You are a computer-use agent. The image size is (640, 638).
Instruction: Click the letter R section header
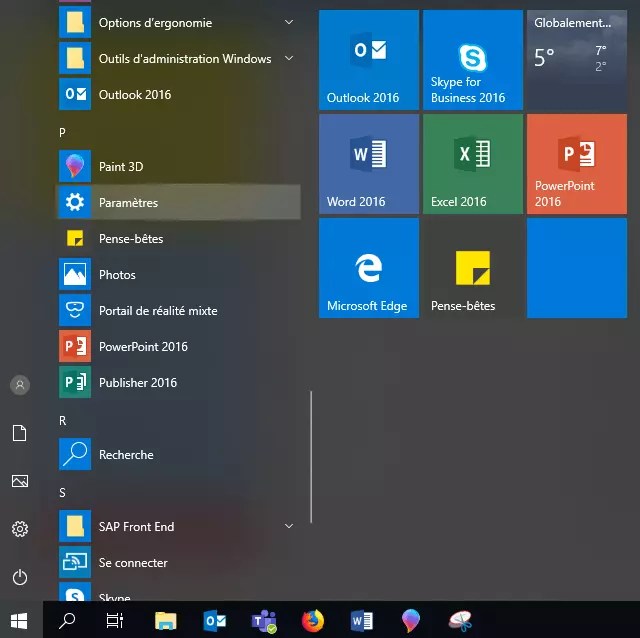(x=62, y=420)
